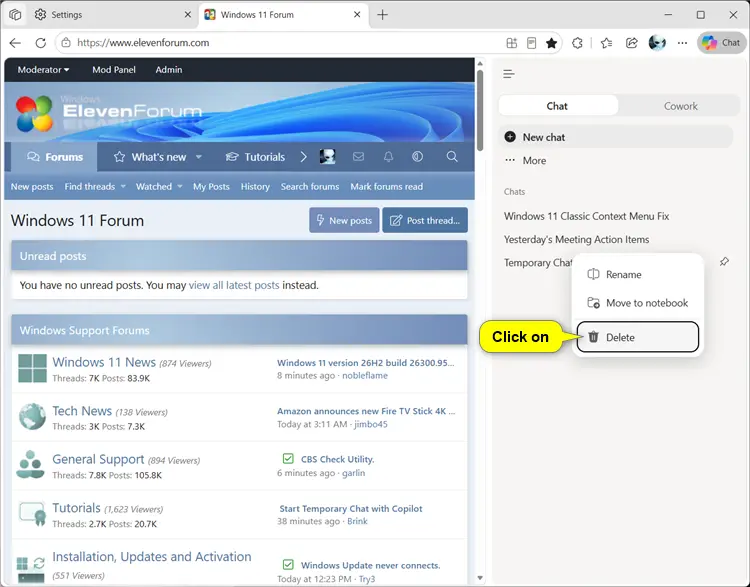
Task: Open the forum search magnifier icon
Action: pyautogui.click(x=452, y=156)
